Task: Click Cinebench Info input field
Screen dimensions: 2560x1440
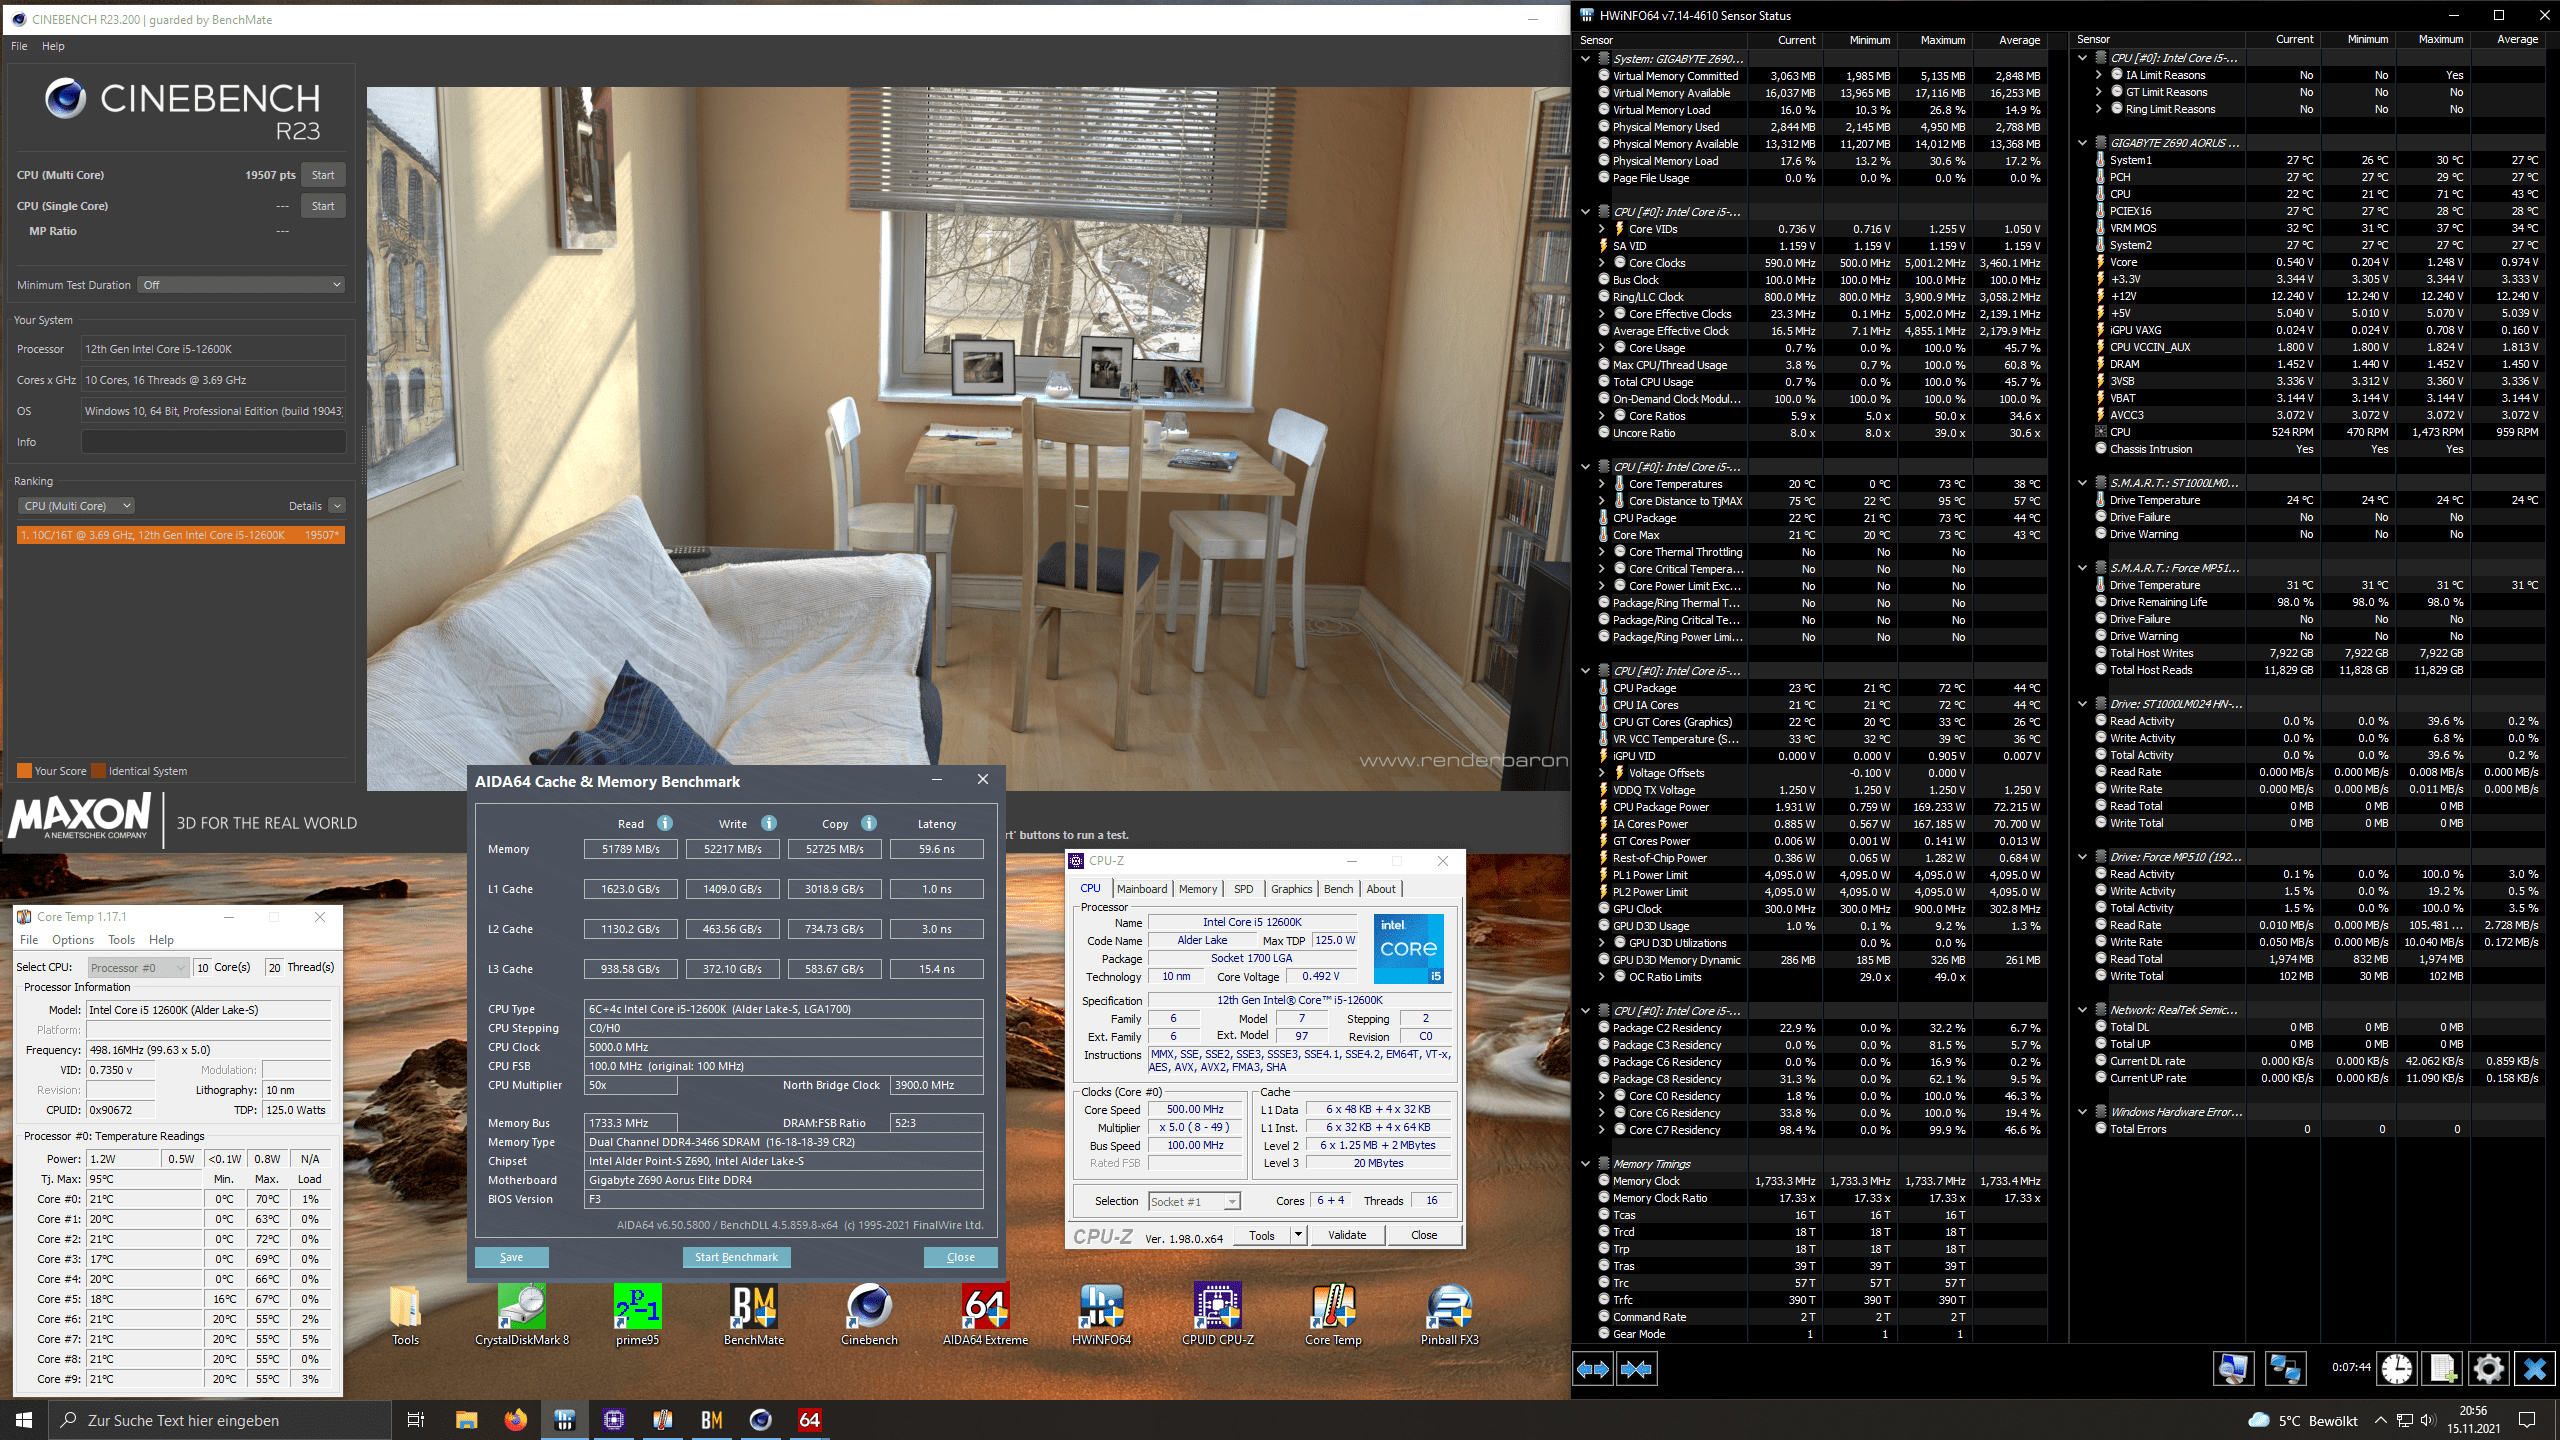Action: click(x=214, y=442)
